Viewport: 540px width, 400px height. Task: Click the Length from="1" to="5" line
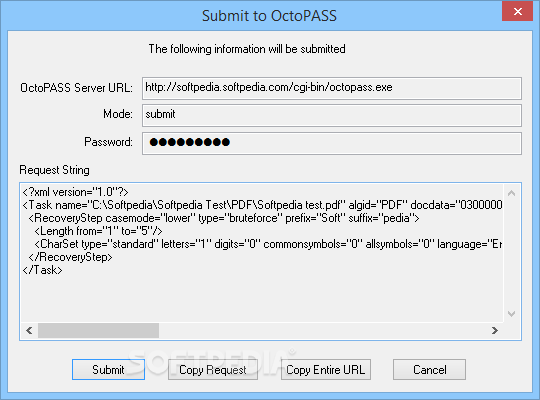pos(98,231)
